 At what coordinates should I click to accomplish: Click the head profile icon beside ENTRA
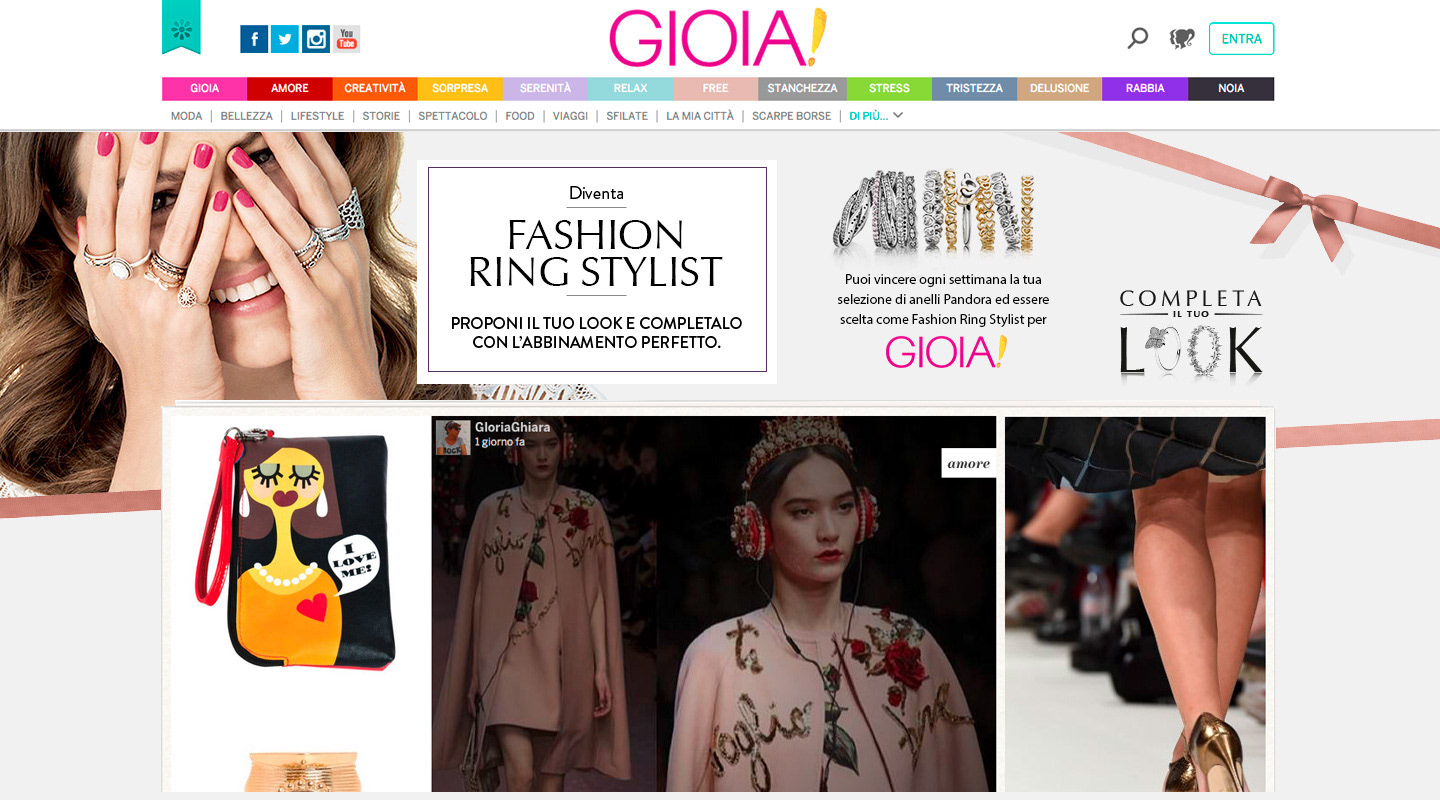click(x=1182, y=39)
